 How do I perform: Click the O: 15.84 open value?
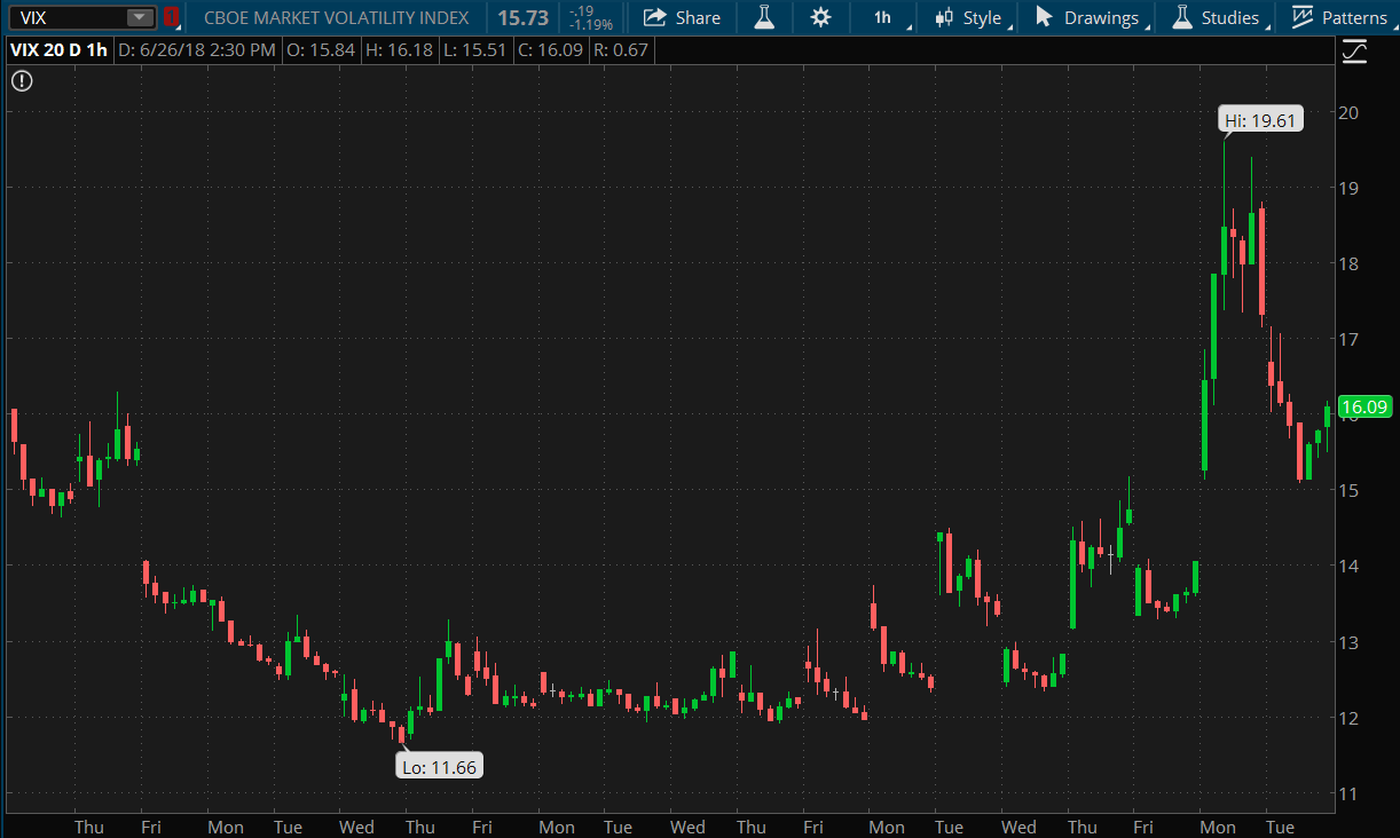point(320,50)
